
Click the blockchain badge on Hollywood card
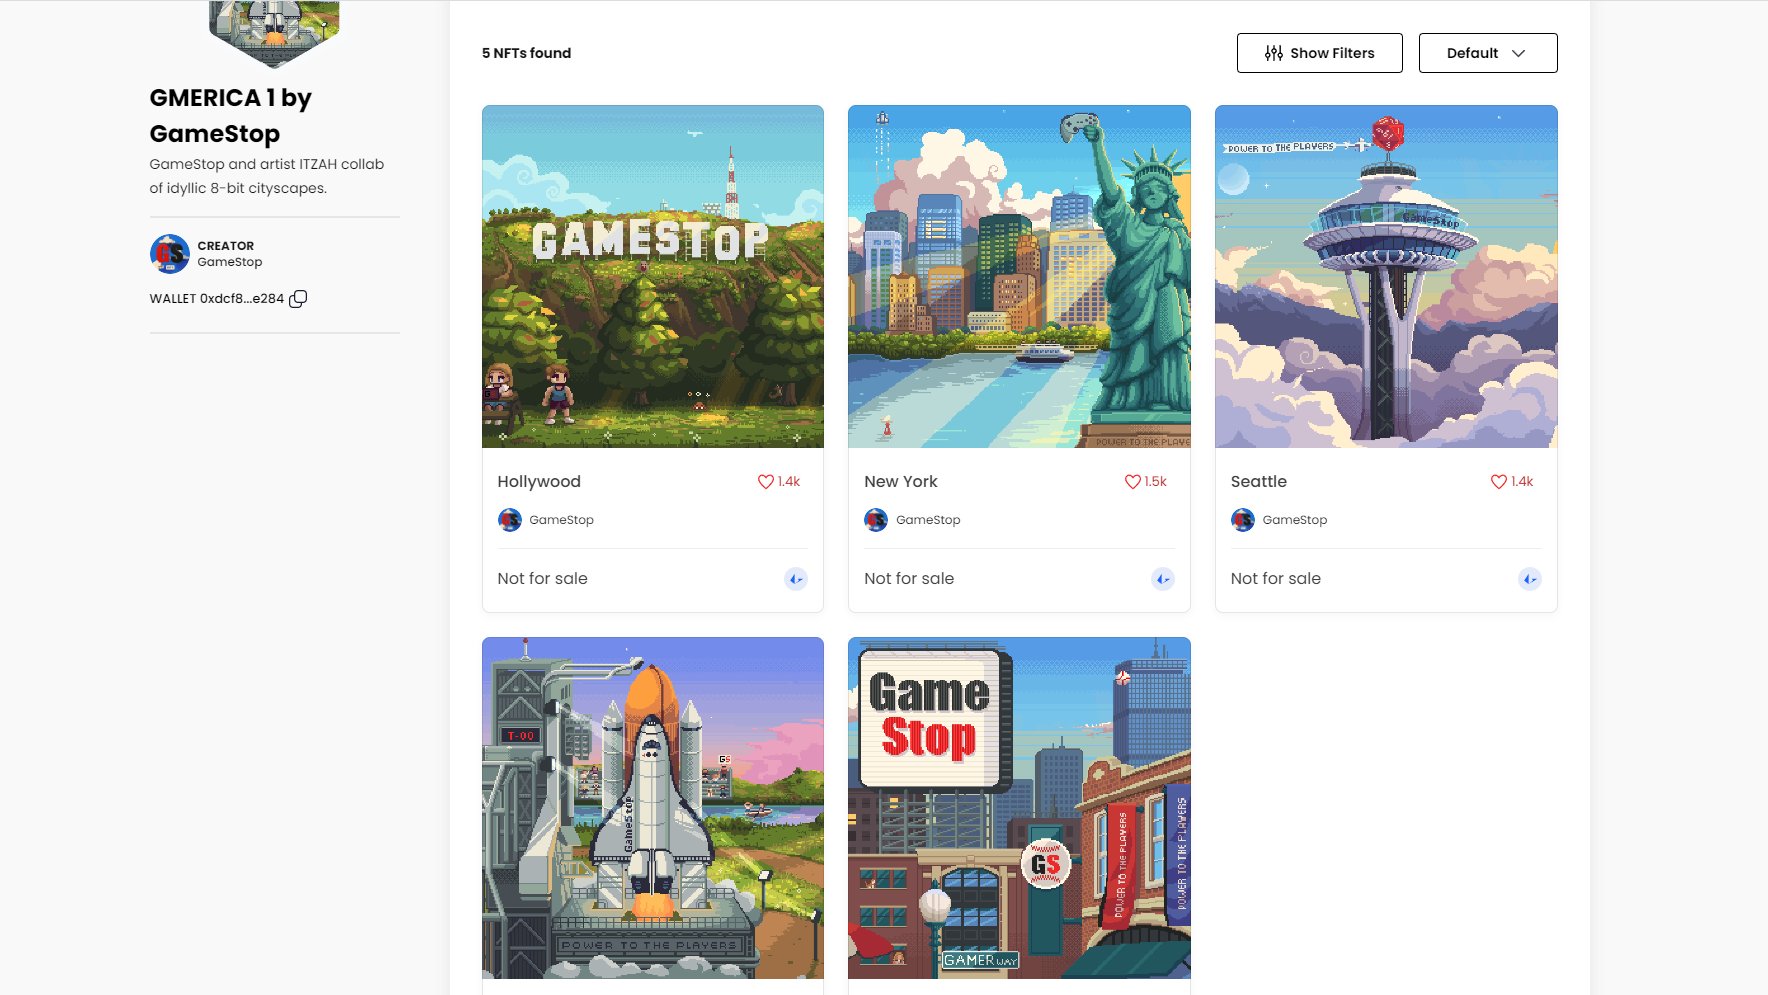796,579
